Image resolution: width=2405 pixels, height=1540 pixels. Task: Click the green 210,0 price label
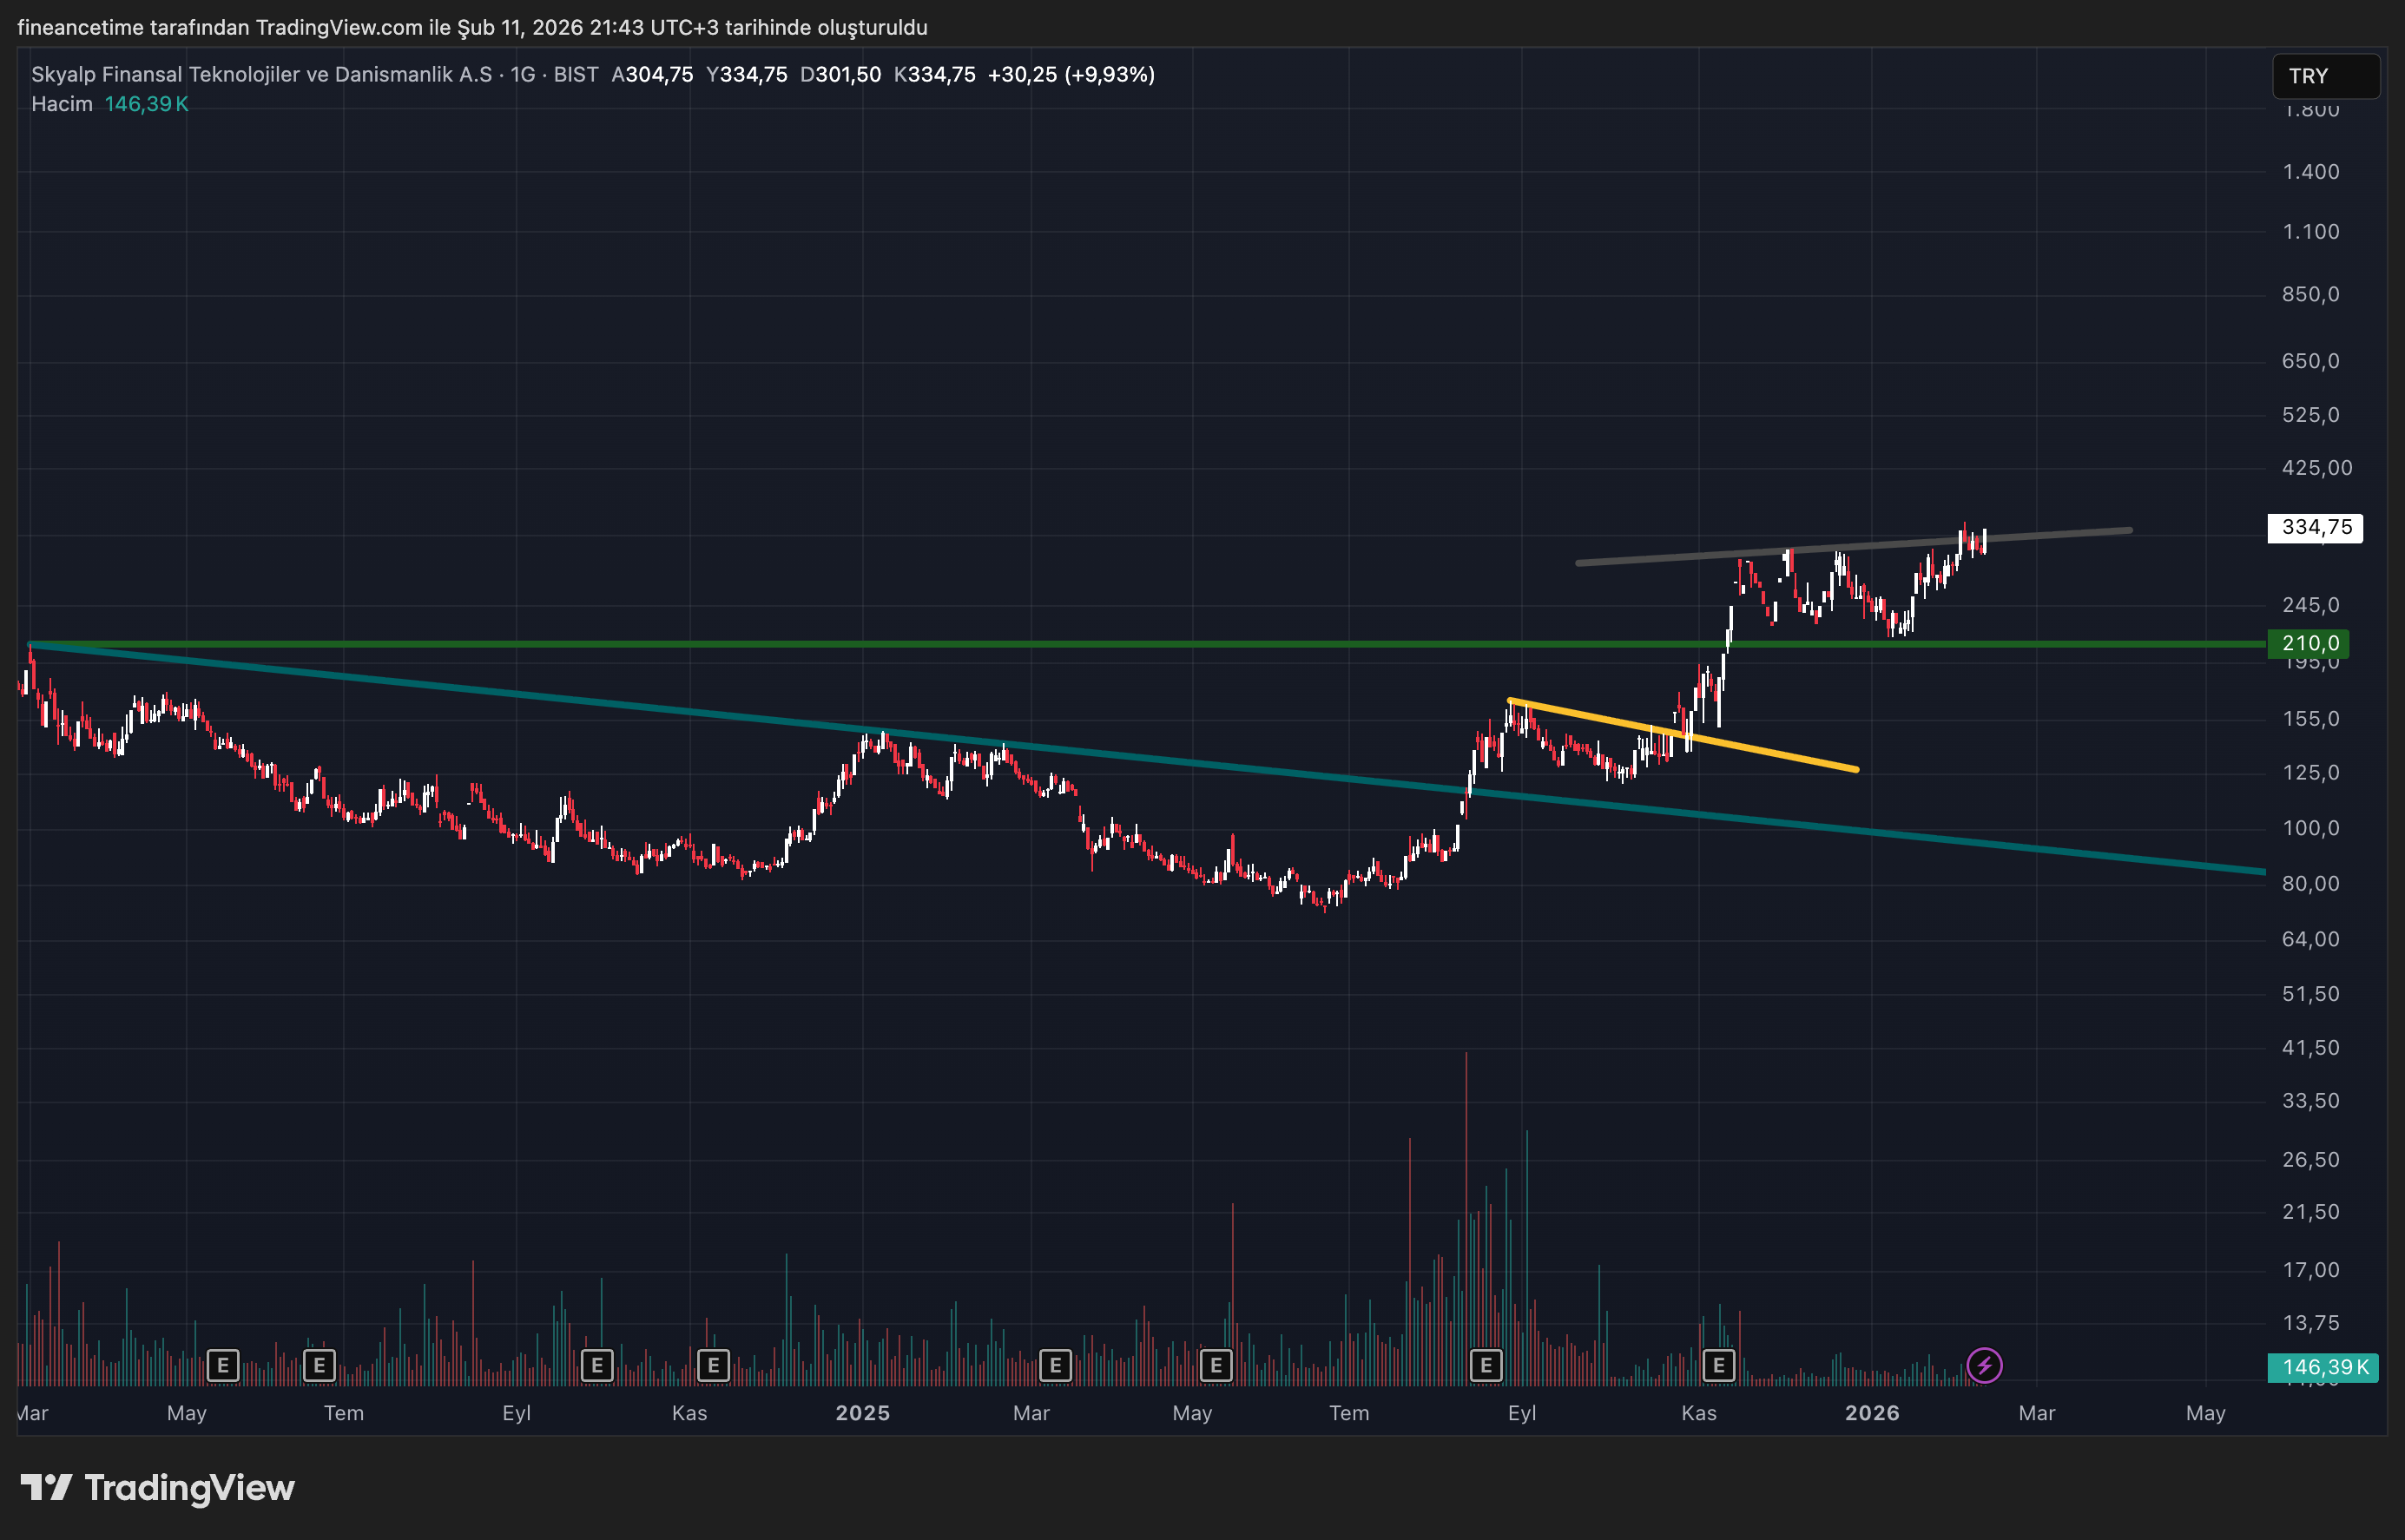point(2308,644)
